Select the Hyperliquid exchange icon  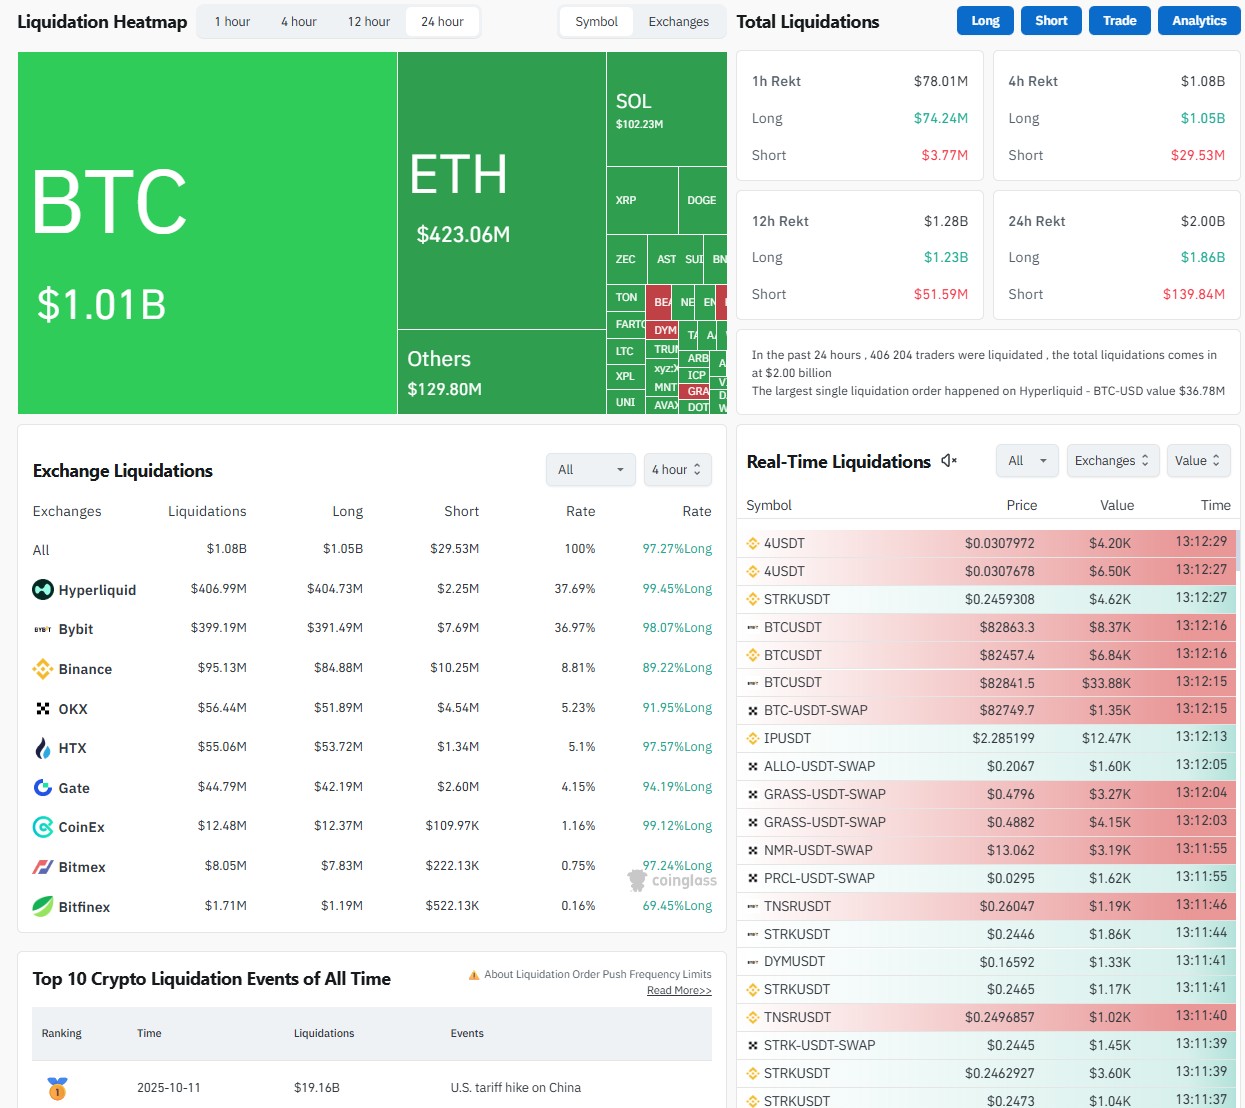(x=42, y=590)
